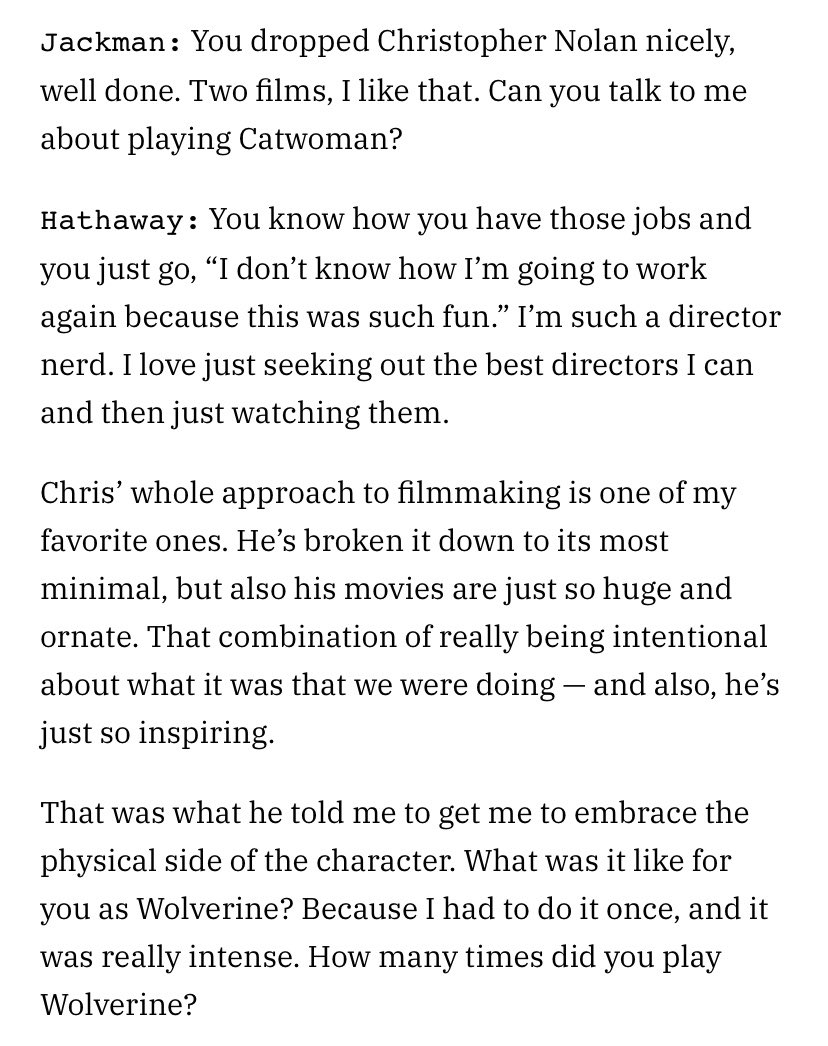Click the final word 'Wolverine?' on the last line
Screen dimensions: 828x1046
(119, 1005)
